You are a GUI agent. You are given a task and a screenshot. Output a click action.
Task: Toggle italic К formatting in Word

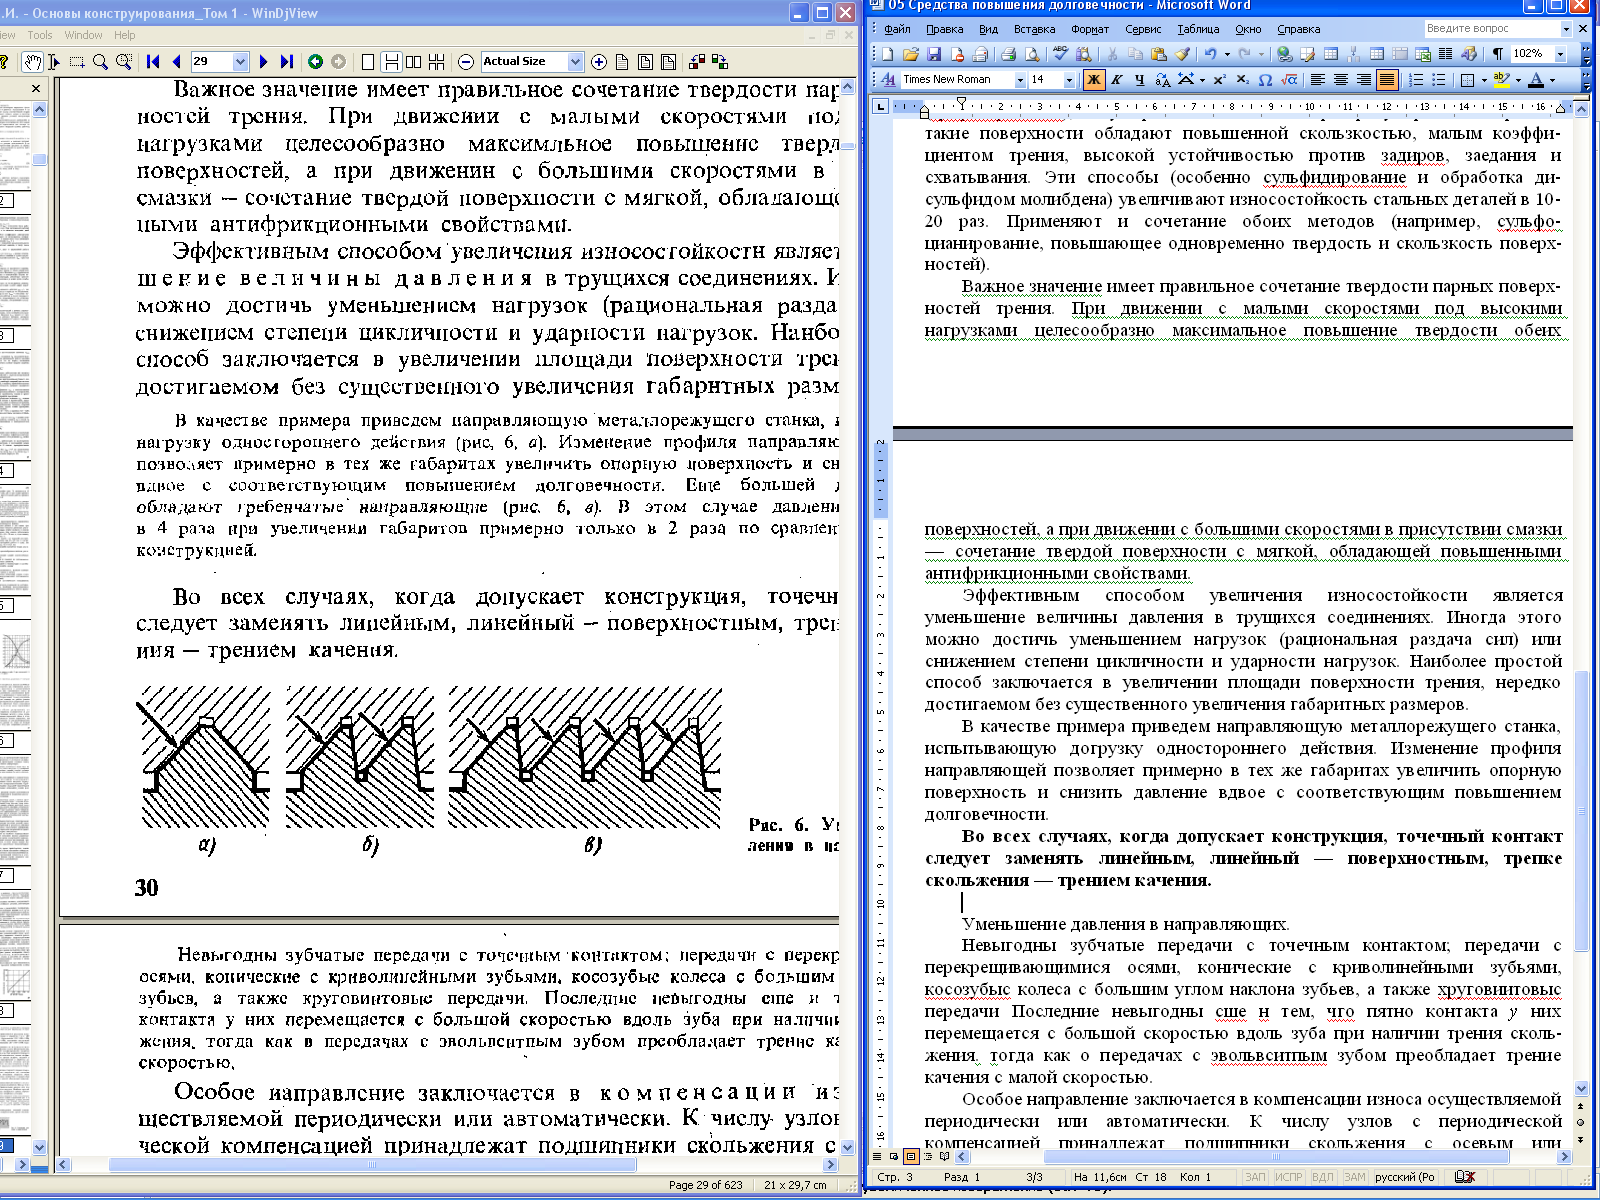(1116, 80)
